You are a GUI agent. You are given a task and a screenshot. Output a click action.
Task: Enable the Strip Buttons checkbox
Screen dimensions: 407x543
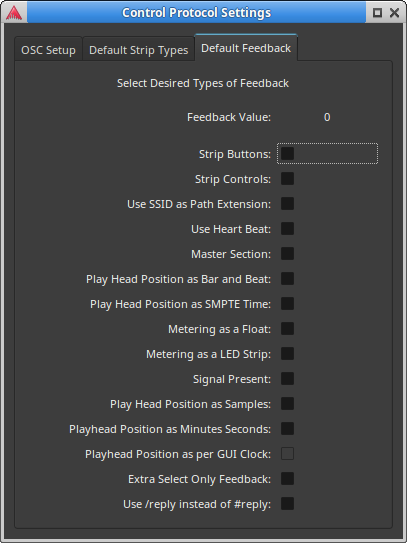click(287, 154)
